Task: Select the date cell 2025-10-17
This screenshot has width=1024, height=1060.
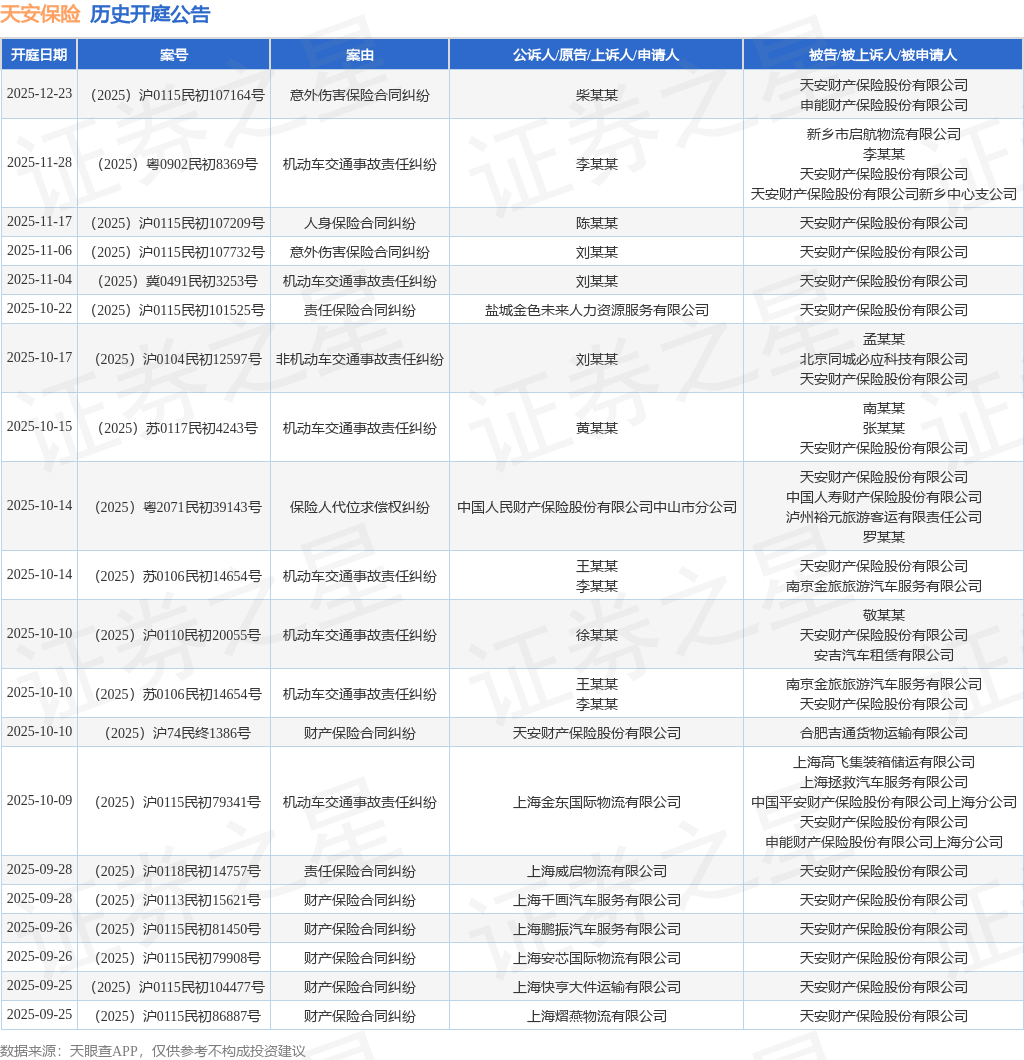Action: (39, 357)
